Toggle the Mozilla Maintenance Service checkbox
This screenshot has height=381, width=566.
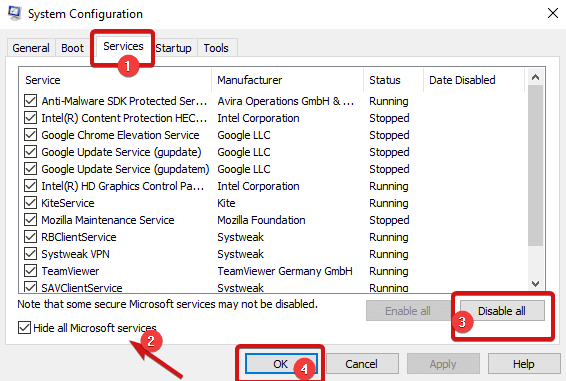[x=31, y=220]
